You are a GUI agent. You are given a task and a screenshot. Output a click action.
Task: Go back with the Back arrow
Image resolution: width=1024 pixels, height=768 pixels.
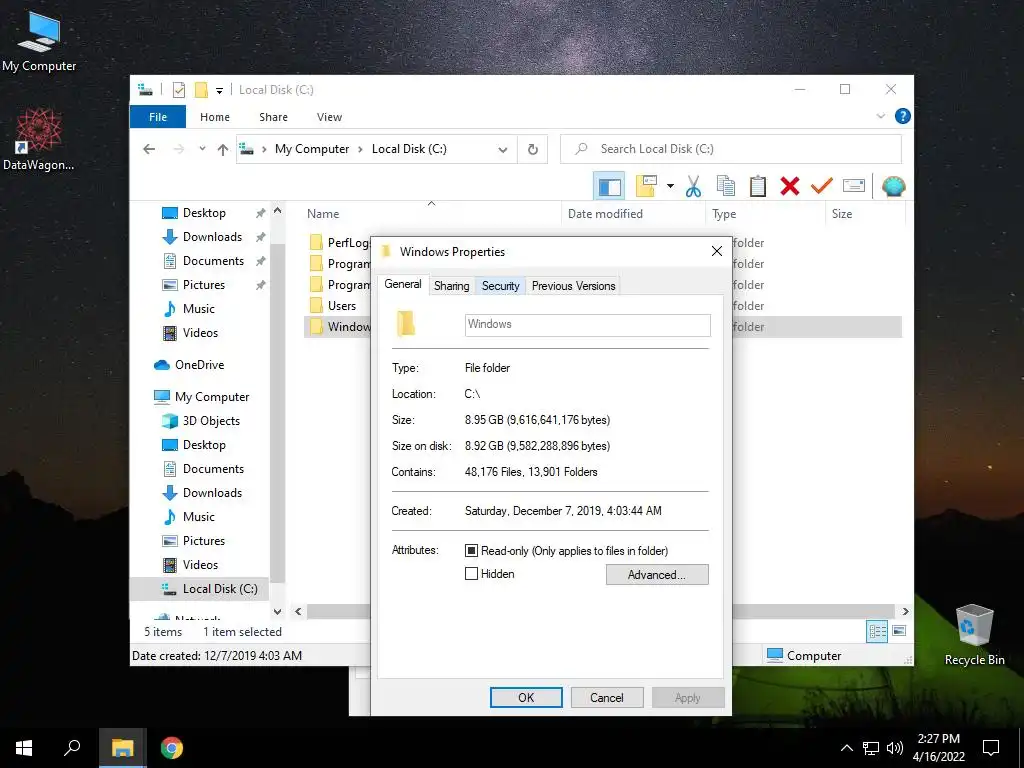149,150
